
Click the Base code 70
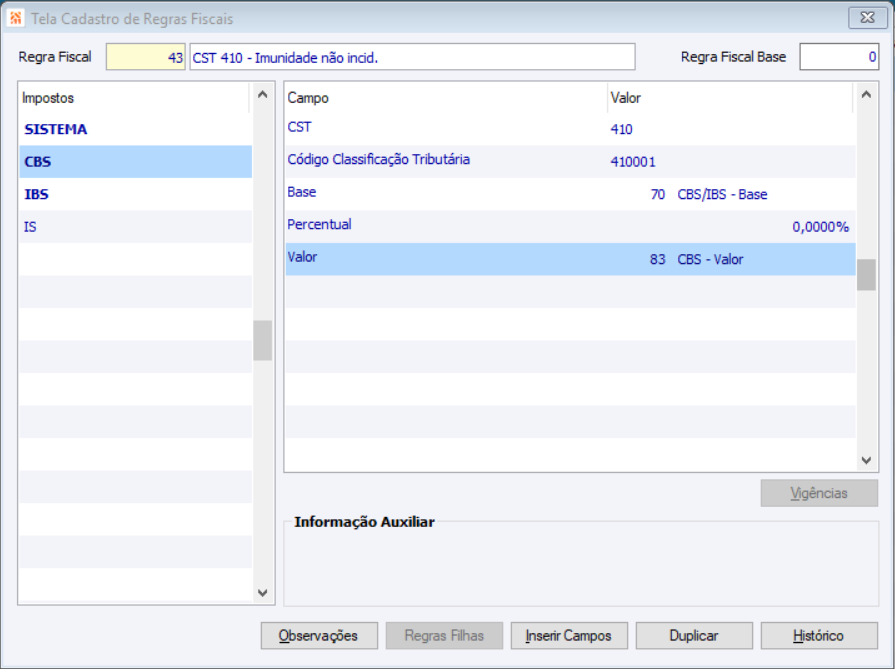click(x=658, y=195)
